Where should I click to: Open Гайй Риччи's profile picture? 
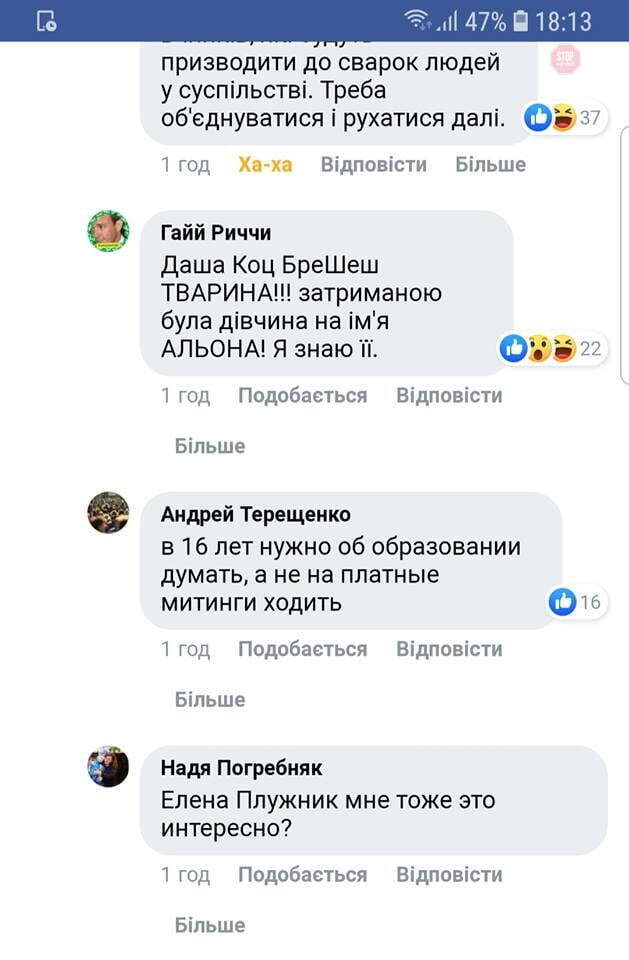coord(107,232)
